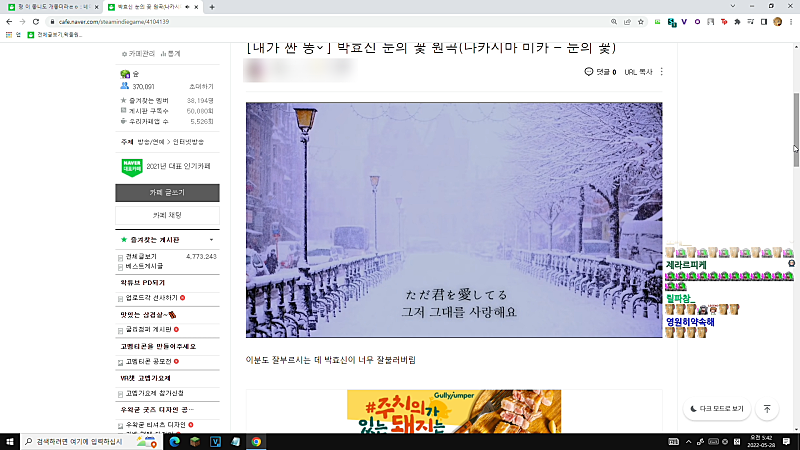Open the Chrome extensions puzzle icon
The height and width of the screenshot is (450, 800).
pos(737,22)
